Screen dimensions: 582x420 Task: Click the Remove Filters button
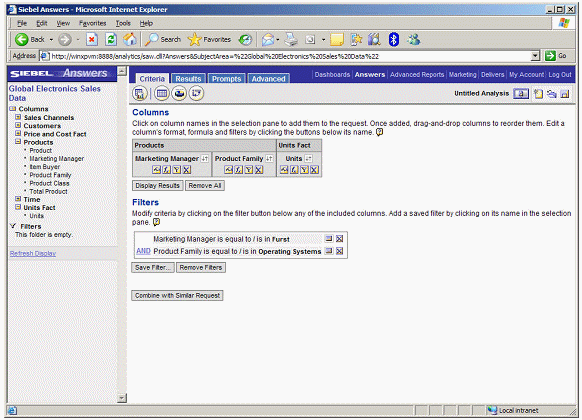tap(201, 268)
